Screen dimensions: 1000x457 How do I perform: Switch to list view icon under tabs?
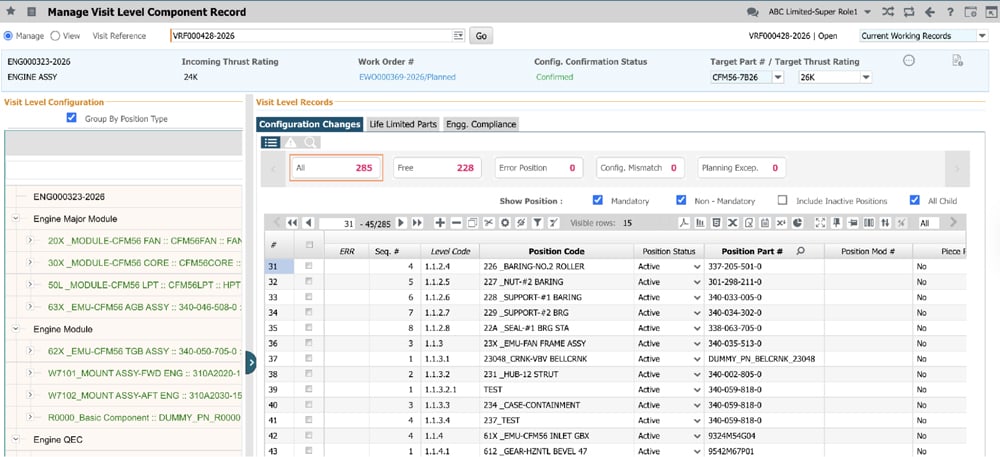[271, 142]
